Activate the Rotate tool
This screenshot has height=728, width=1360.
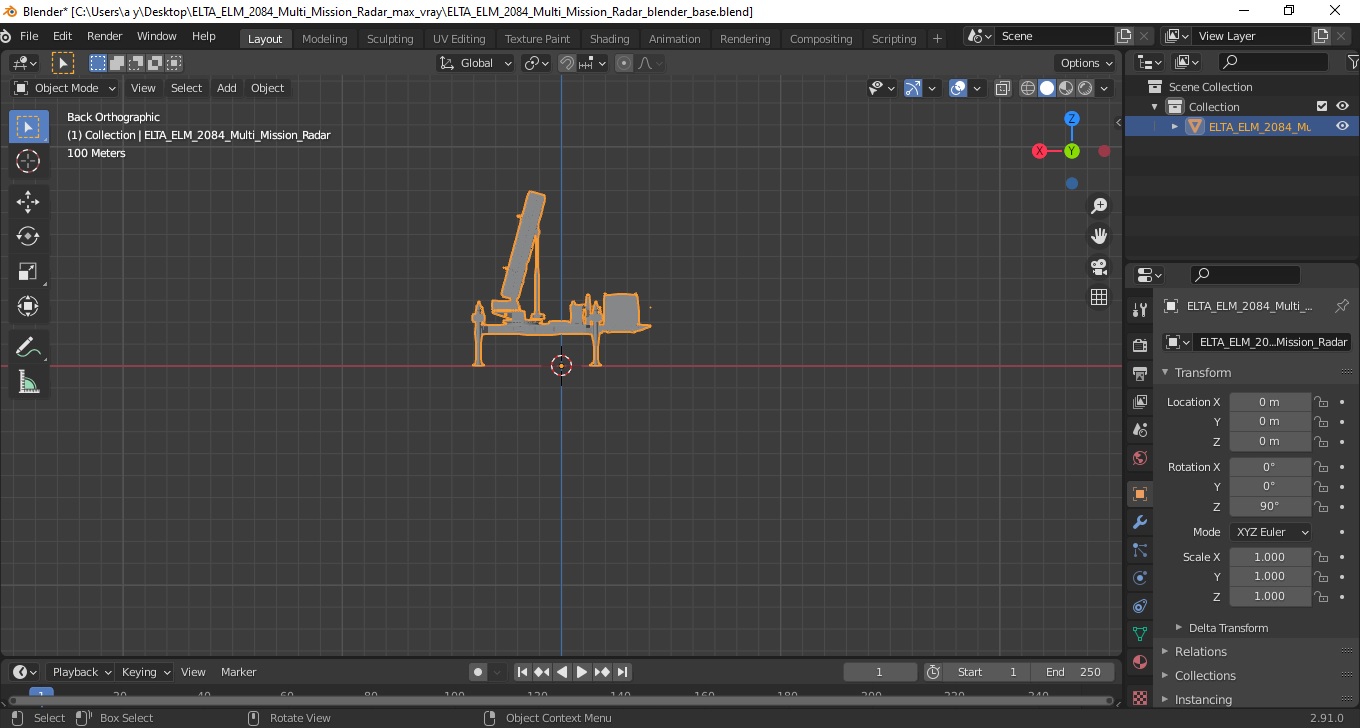click(28, 236)
